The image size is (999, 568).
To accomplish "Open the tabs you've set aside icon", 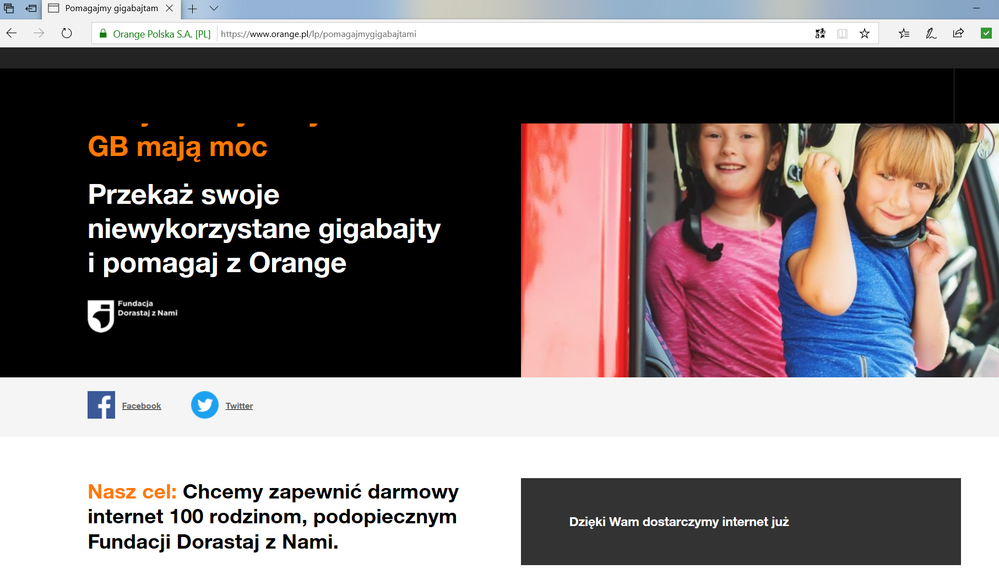I will (9, 8).
